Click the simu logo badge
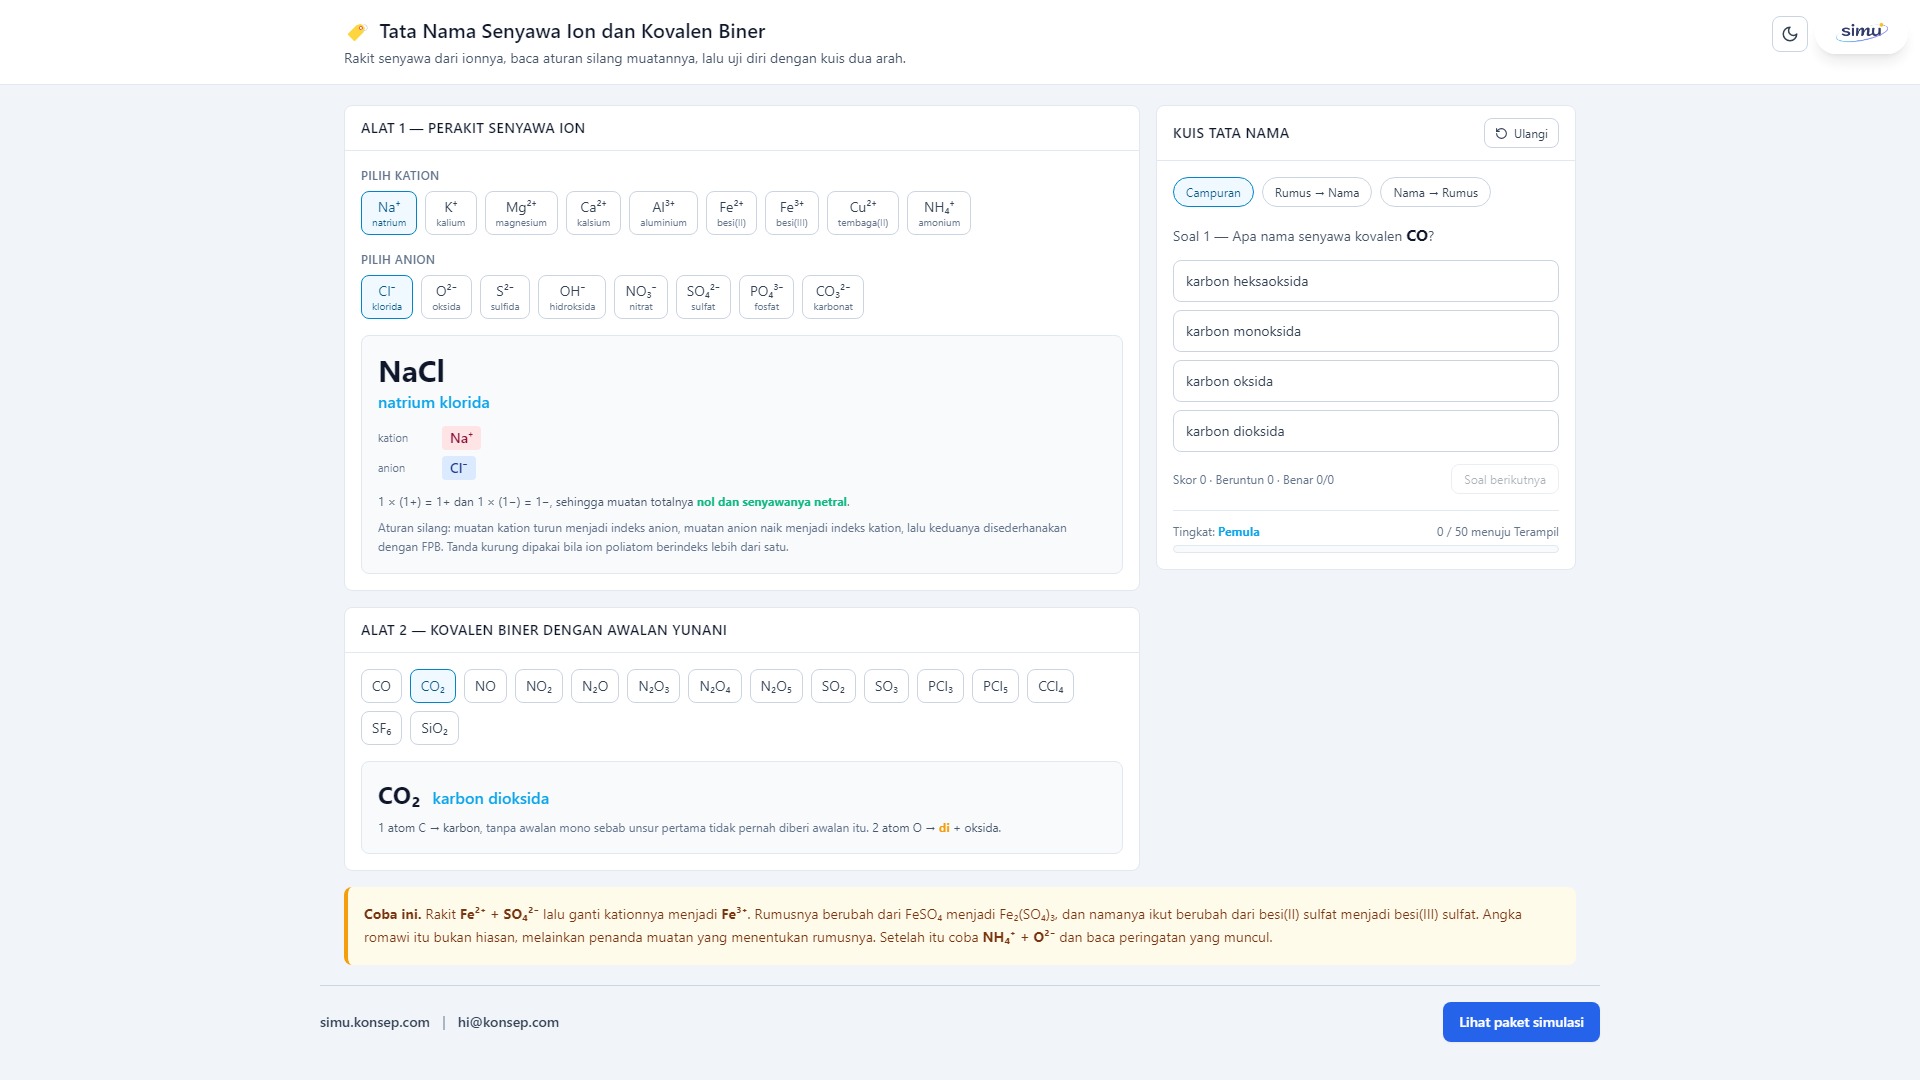 click(1861, 33)
